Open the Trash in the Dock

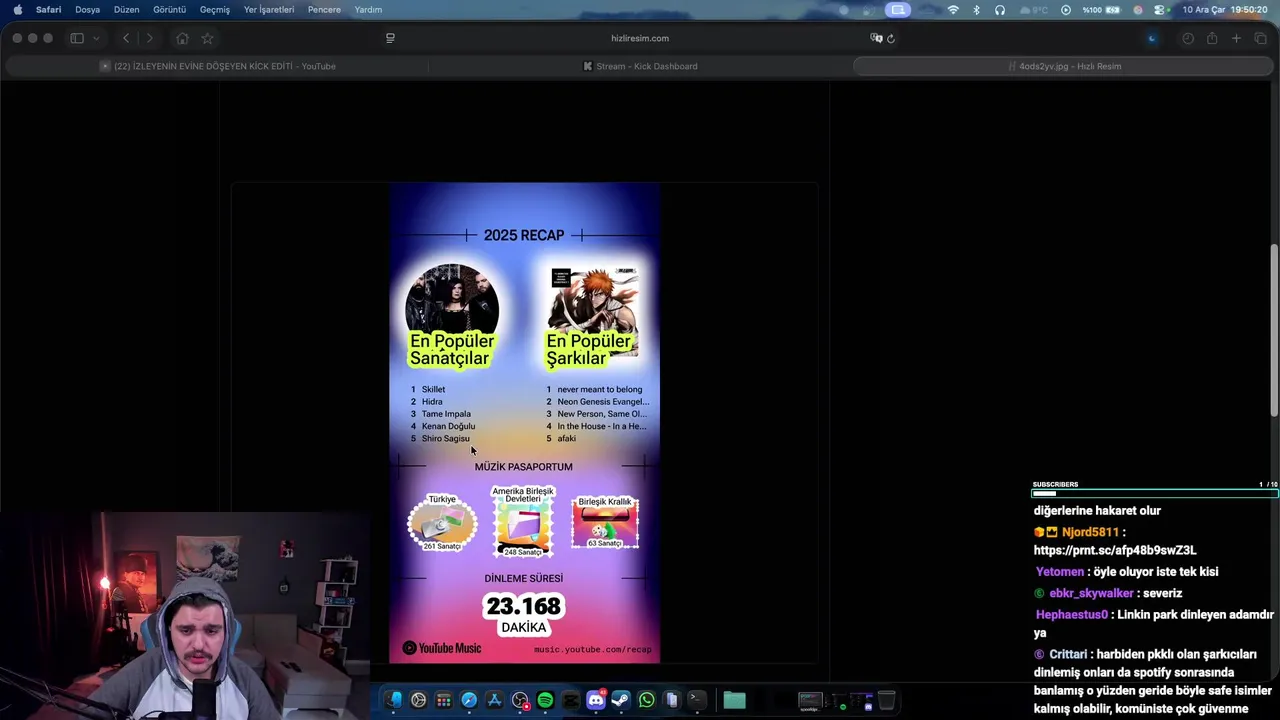pos(886,700)
